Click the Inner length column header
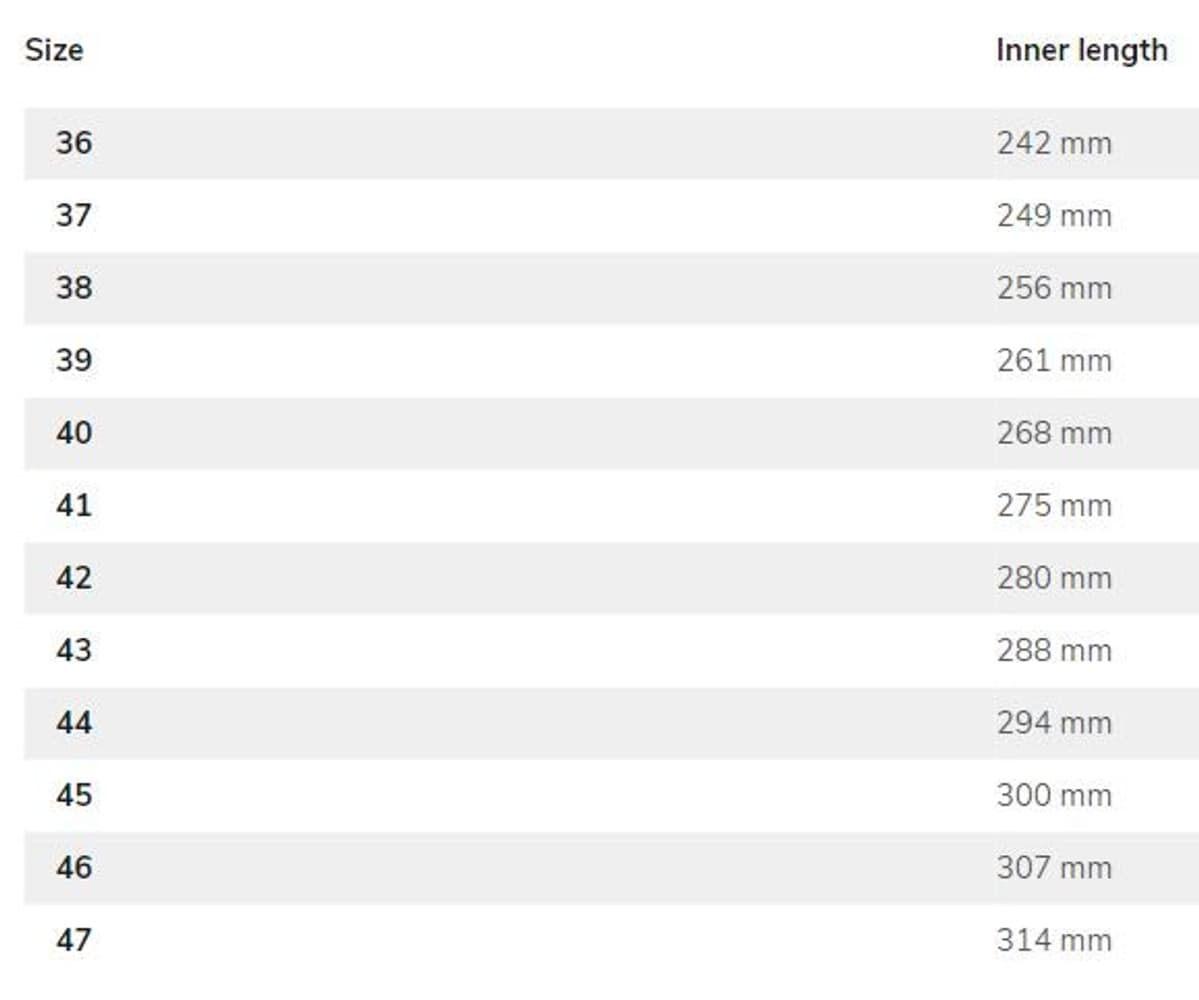 1081,50
